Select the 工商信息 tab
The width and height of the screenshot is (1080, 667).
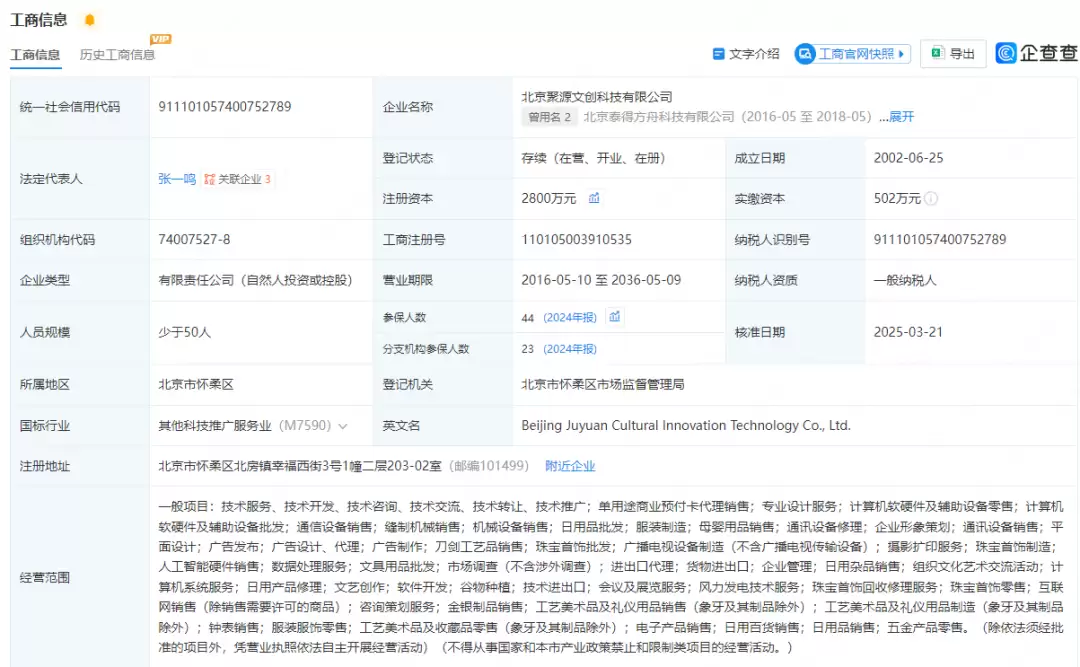tap(35, 55)
